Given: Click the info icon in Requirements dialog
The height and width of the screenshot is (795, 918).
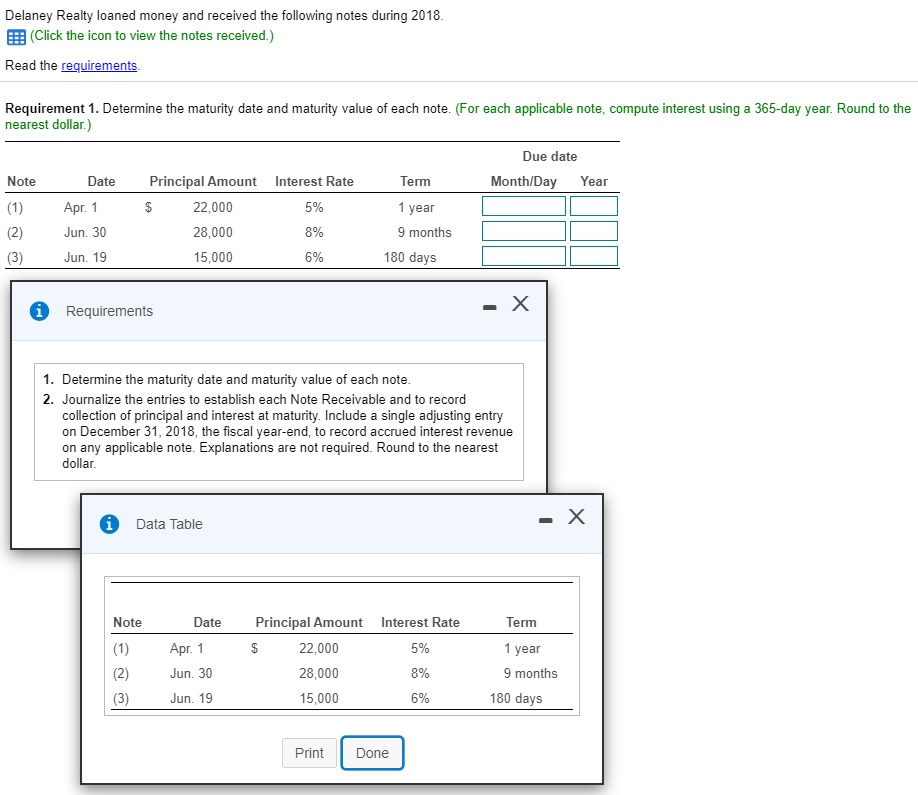Looking at the screenshot, I should click(x=39, y=311).
